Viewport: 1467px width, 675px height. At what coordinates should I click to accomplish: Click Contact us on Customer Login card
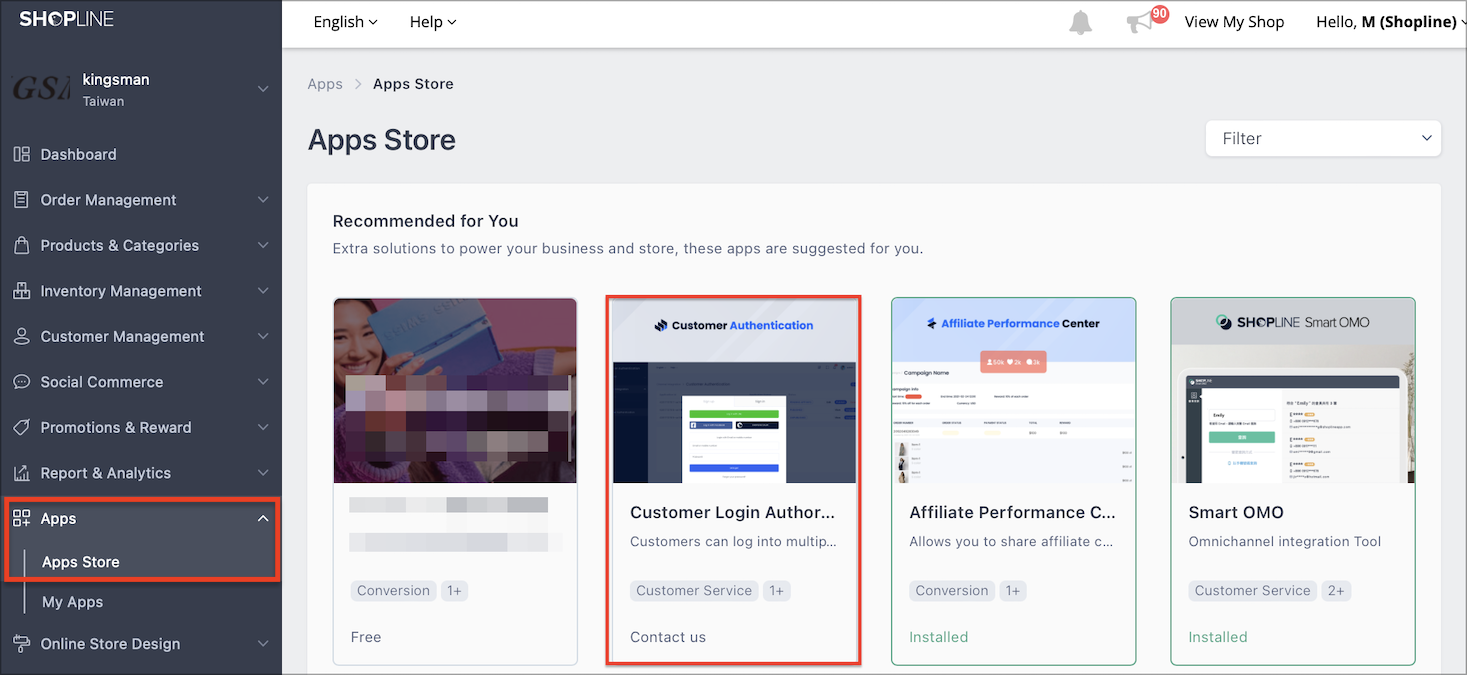tap(668, 637)
